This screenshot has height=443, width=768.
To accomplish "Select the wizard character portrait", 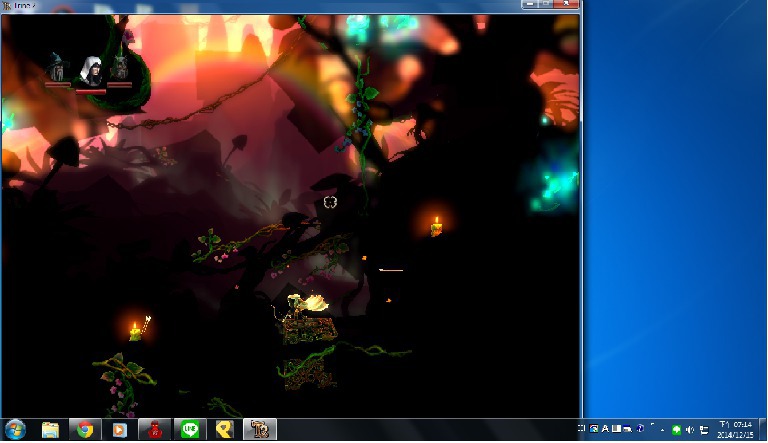I will click(x=58, y=67).
